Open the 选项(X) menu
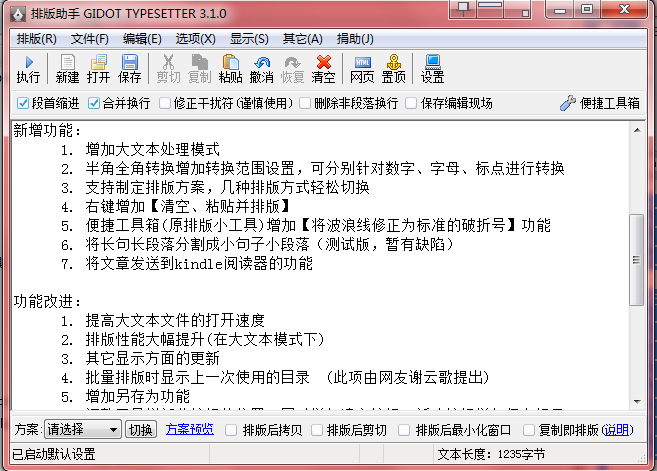The image size is (657, 471). (x=195, y=39)
